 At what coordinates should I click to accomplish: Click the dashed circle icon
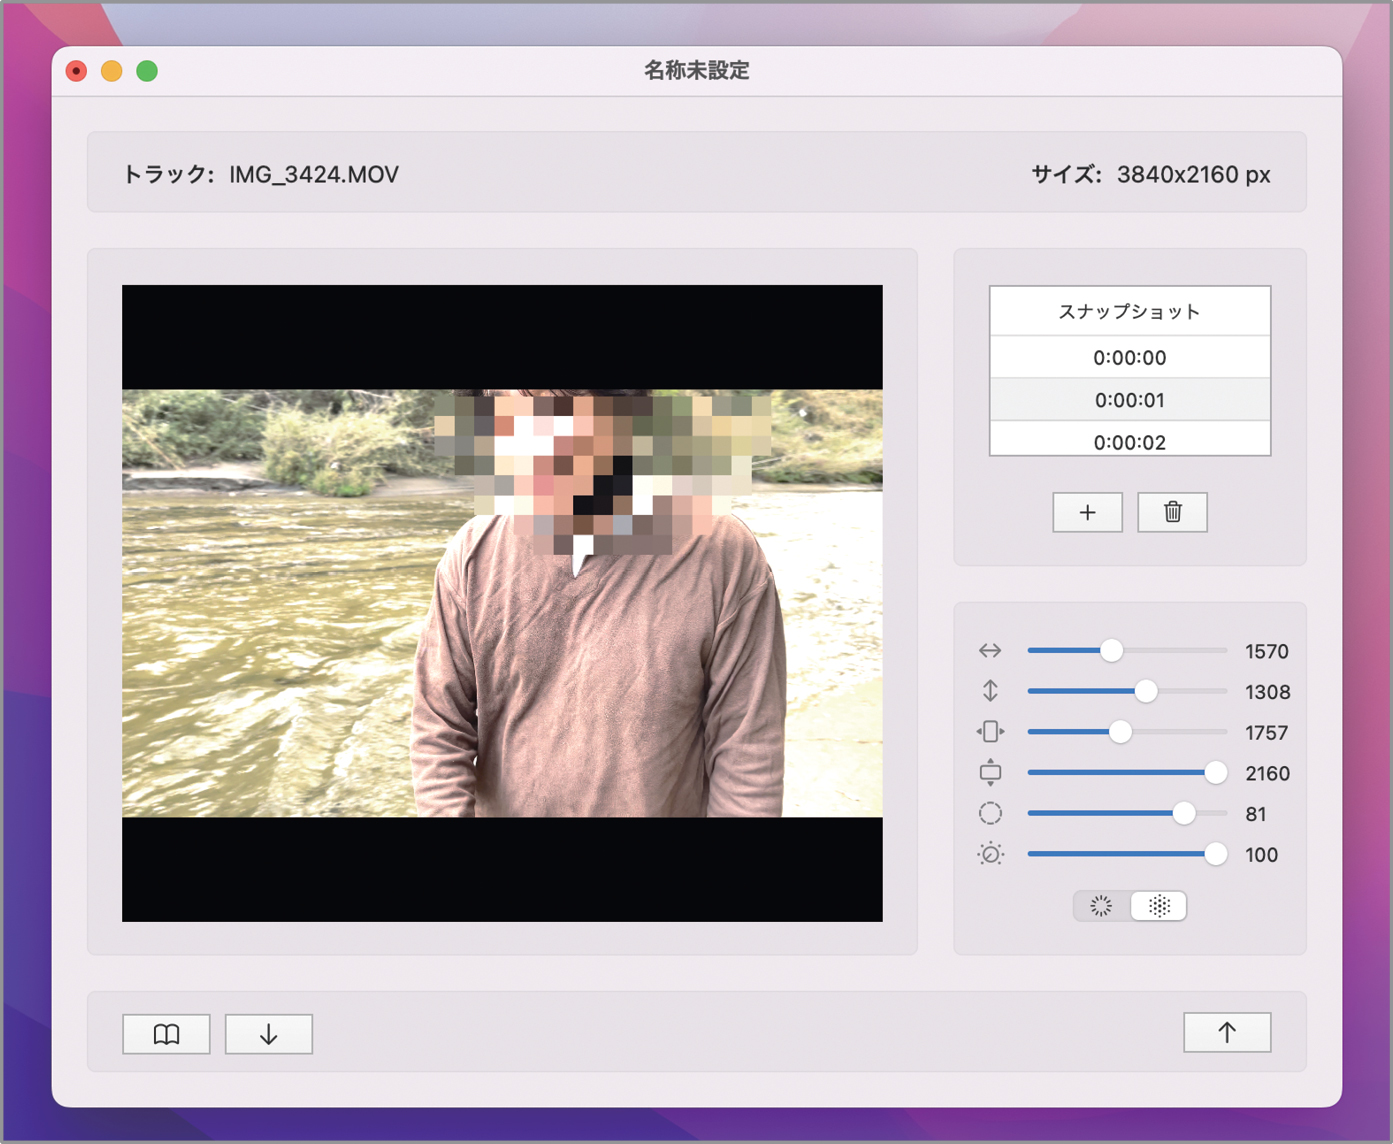(x=990, y=814)
